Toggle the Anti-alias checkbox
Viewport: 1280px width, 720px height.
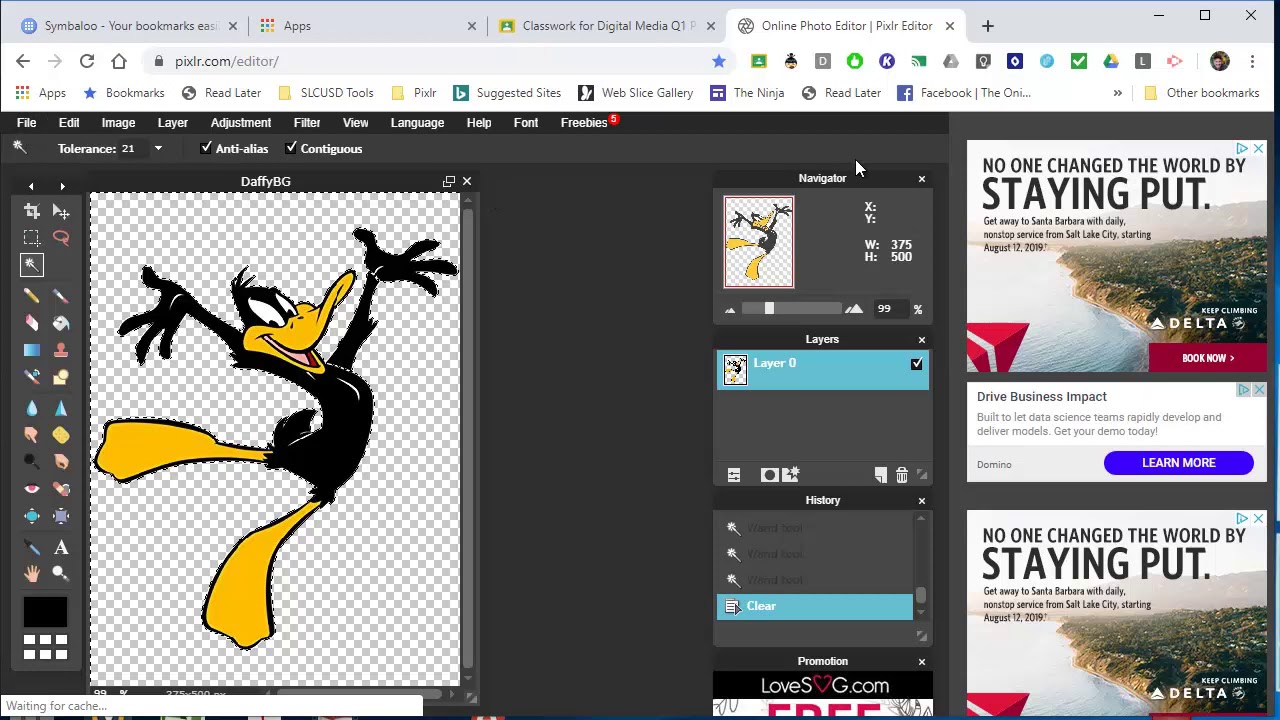[206, 148]
